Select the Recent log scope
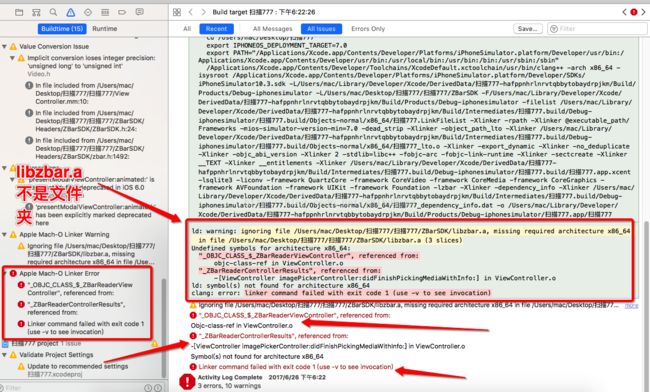650x392 pixels. 216,29
